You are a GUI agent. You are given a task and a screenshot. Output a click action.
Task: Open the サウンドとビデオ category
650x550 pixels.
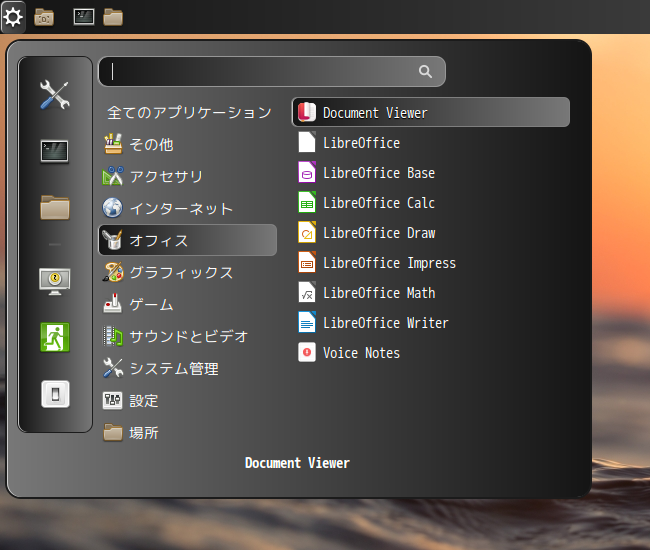point(187,336)
